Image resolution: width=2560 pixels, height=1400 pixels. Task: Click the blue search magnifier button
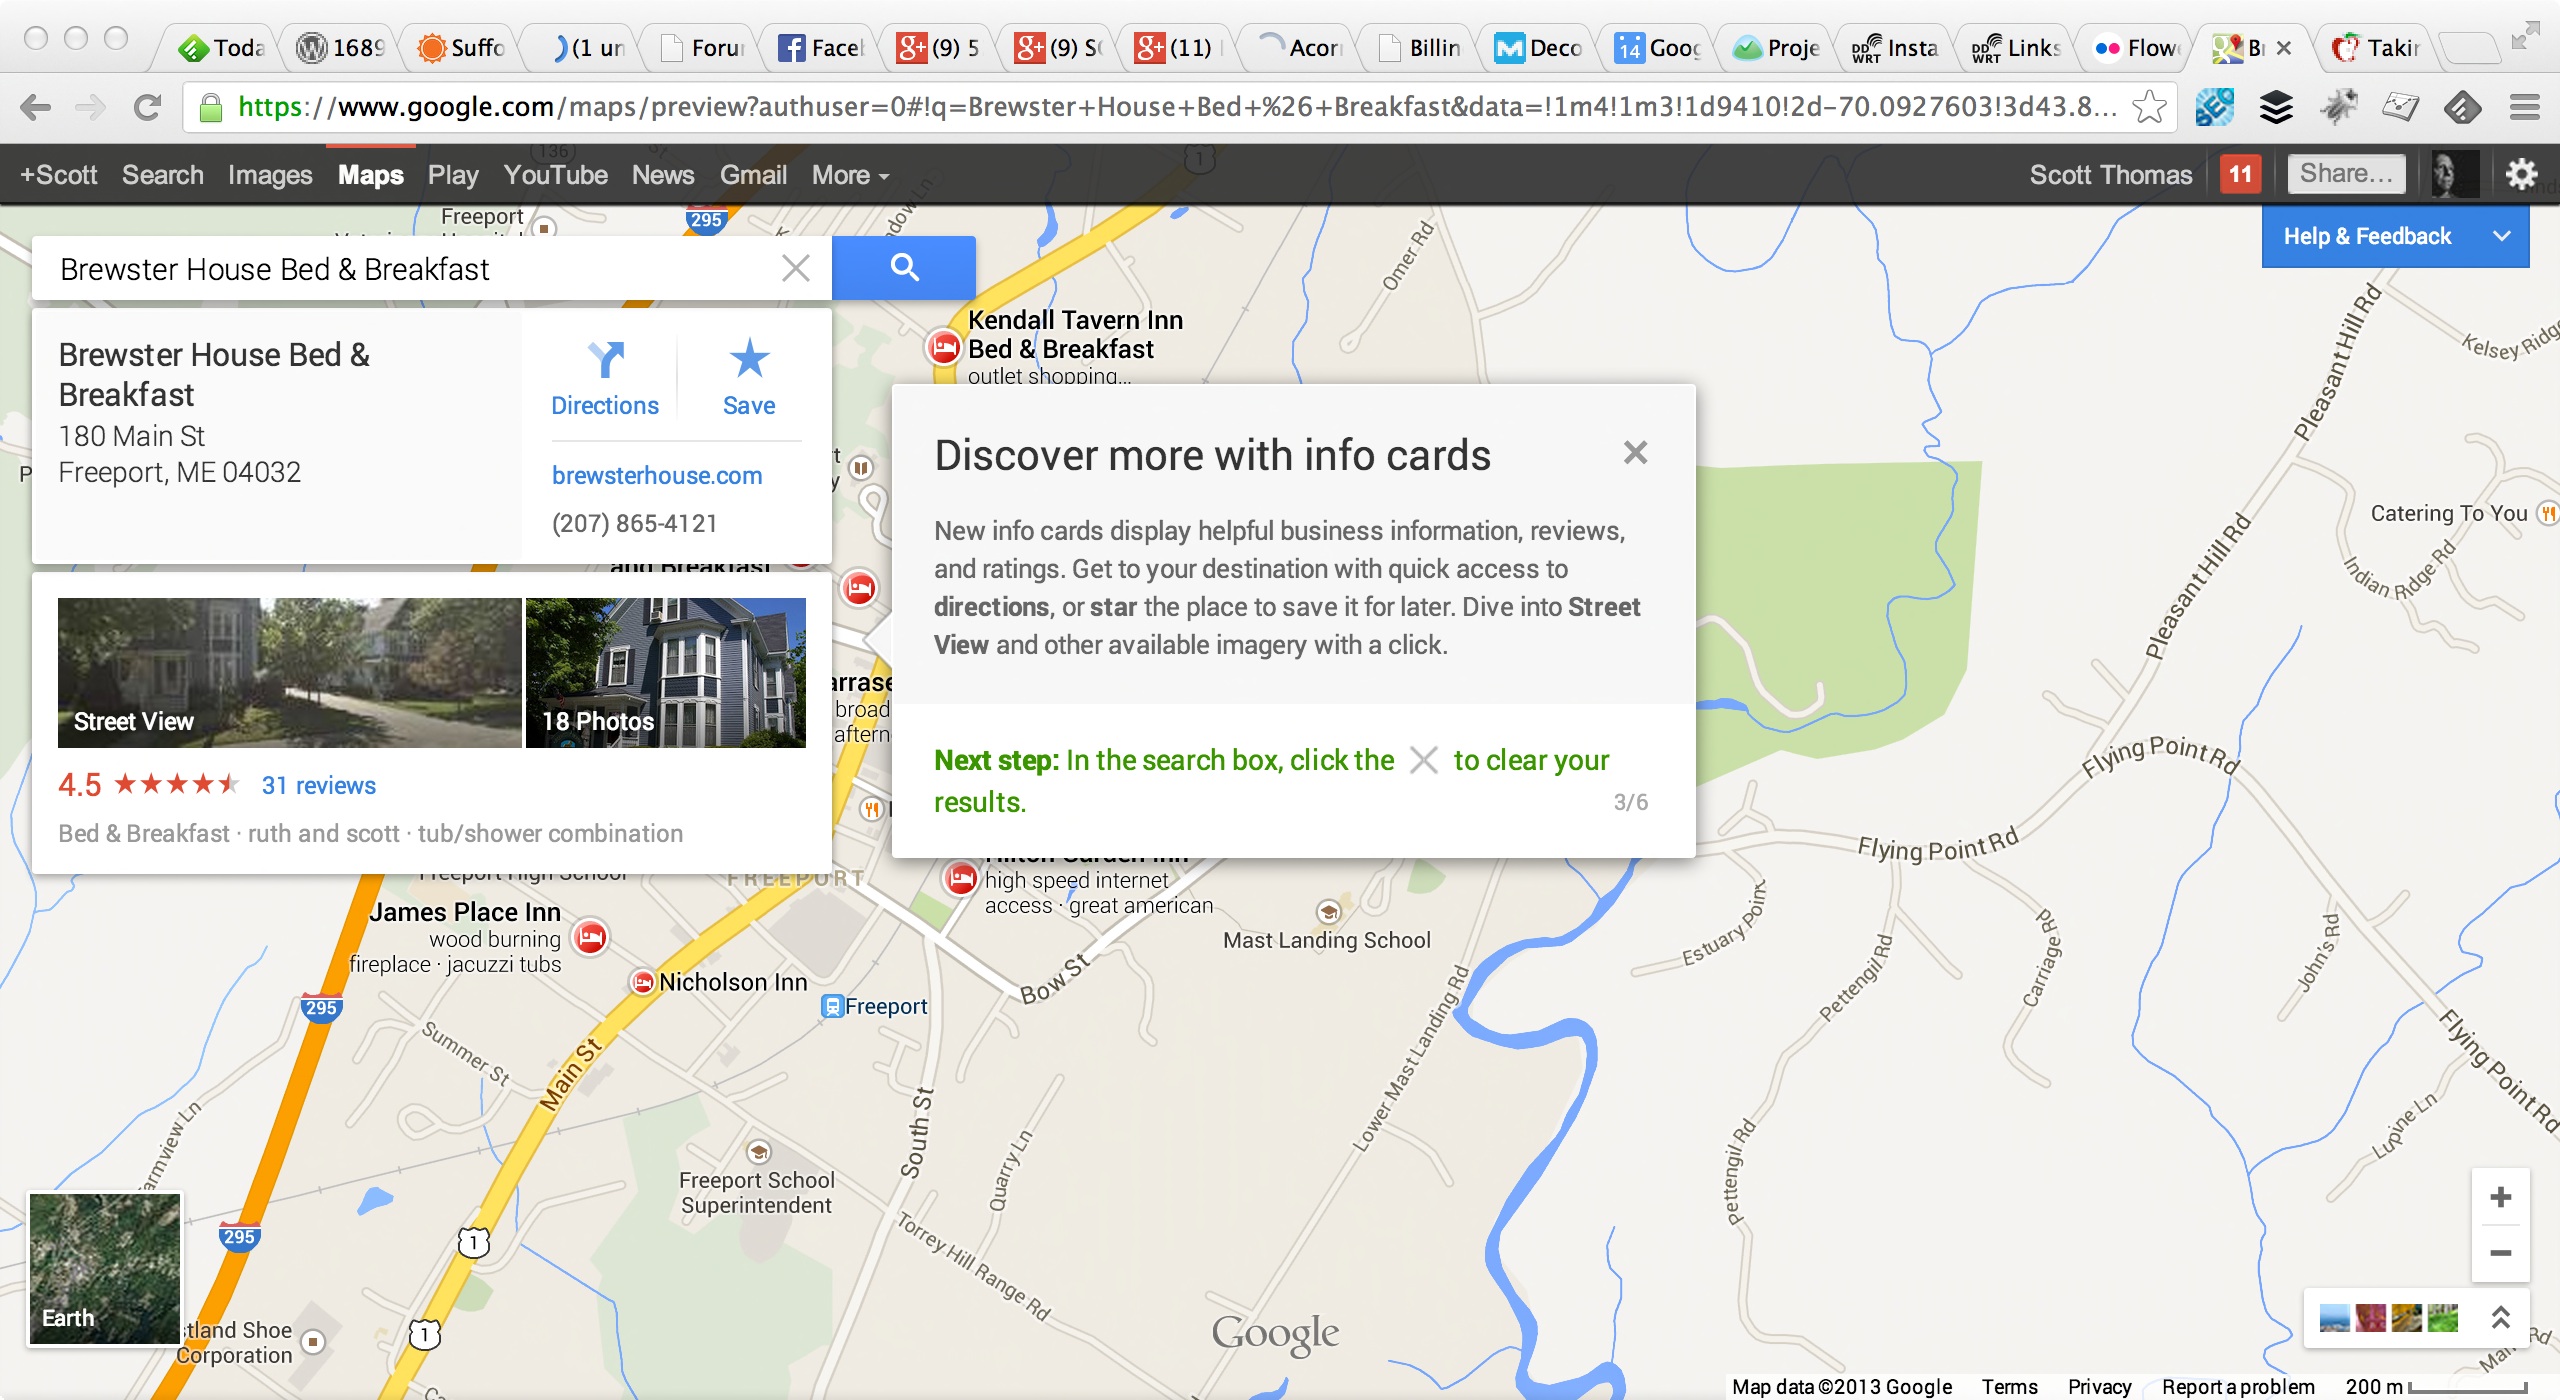tap(904, 267)
